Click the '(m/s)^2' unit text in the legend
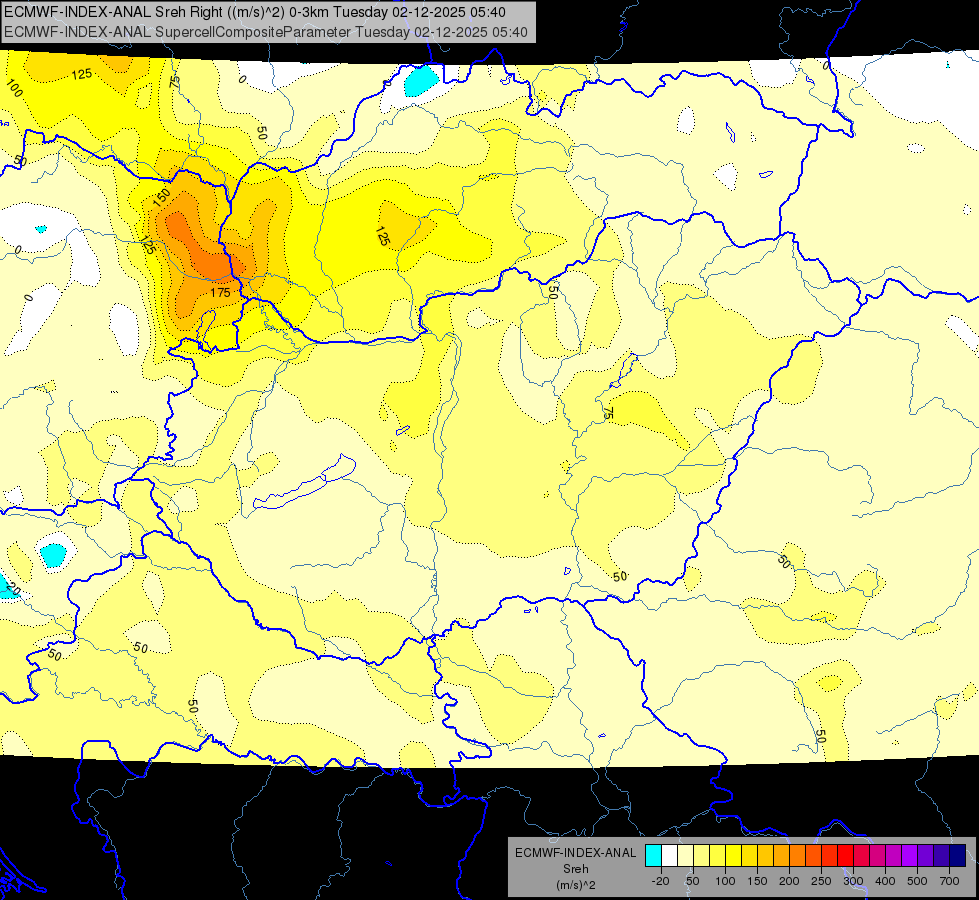The image size is (979, 900). 576,885
